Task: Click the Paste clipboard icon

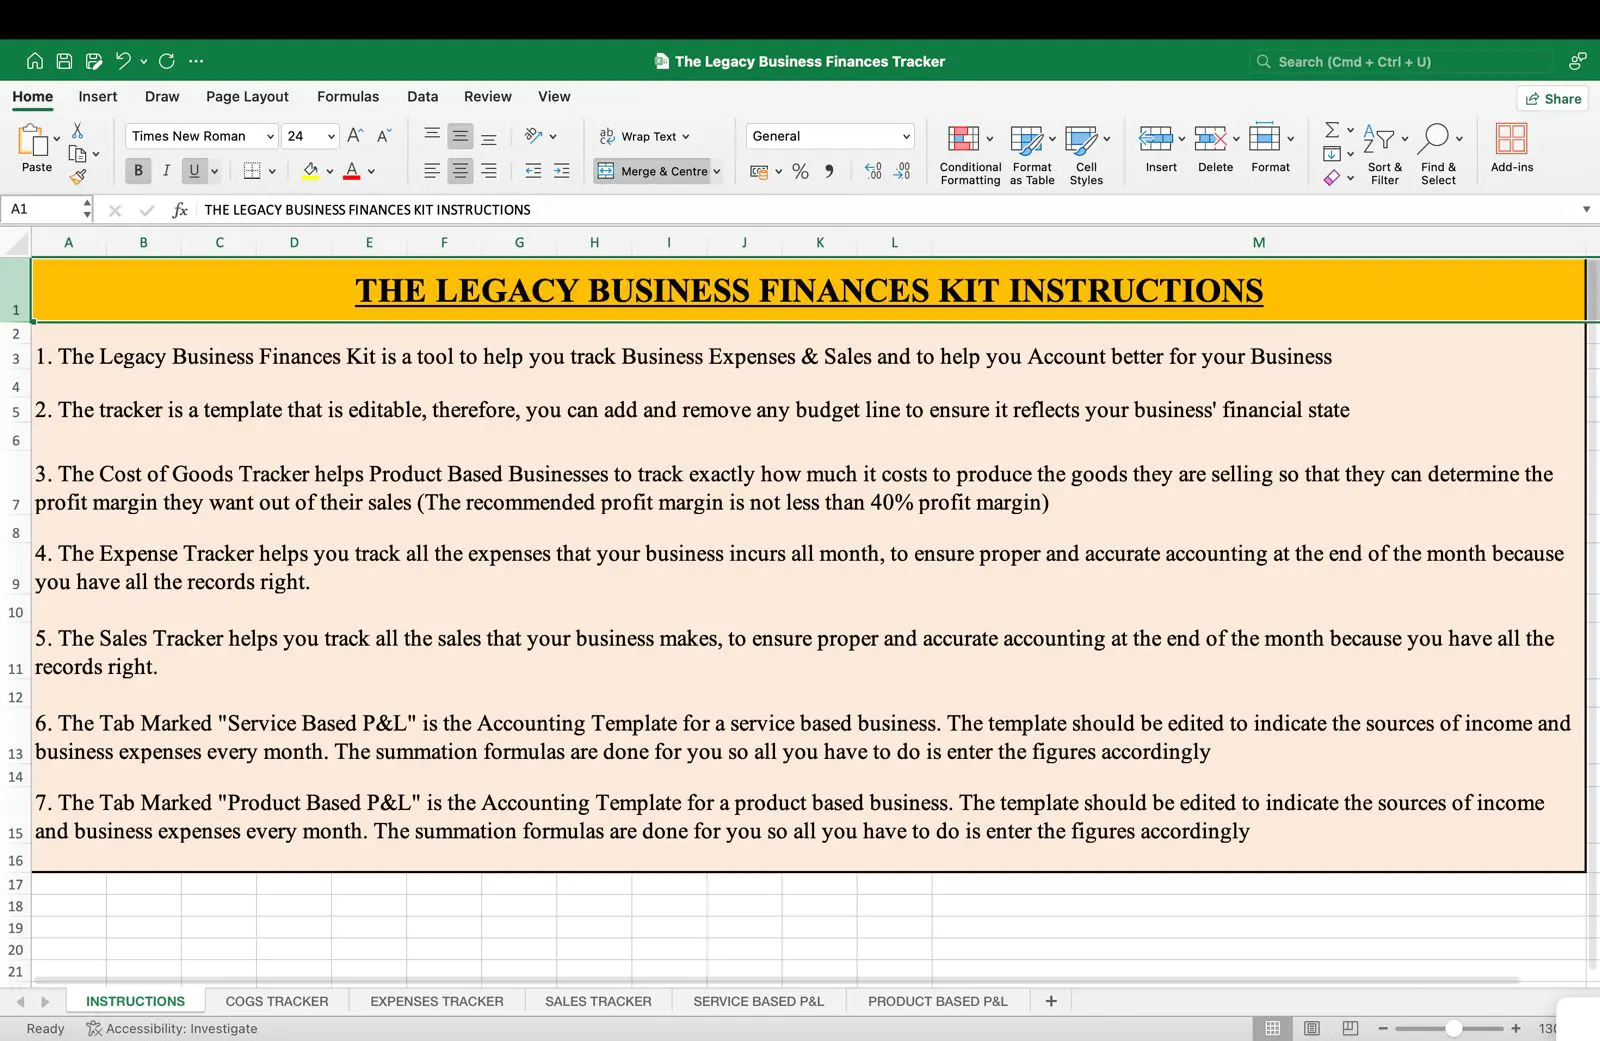Action: pos(32,140)
